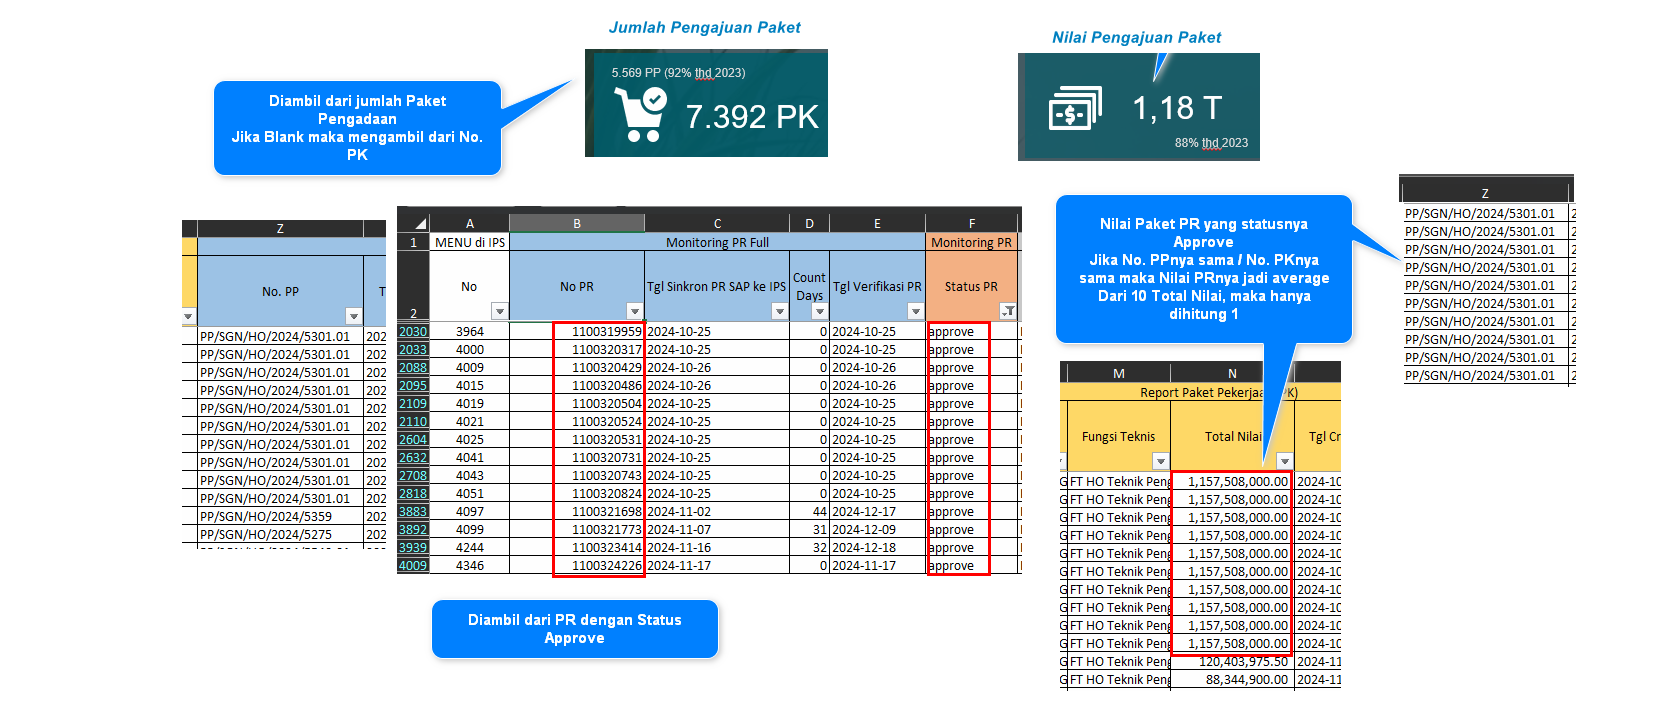
Task: Open the Tgl Sinkron SAP ke IPS filter
Action: 780,311
